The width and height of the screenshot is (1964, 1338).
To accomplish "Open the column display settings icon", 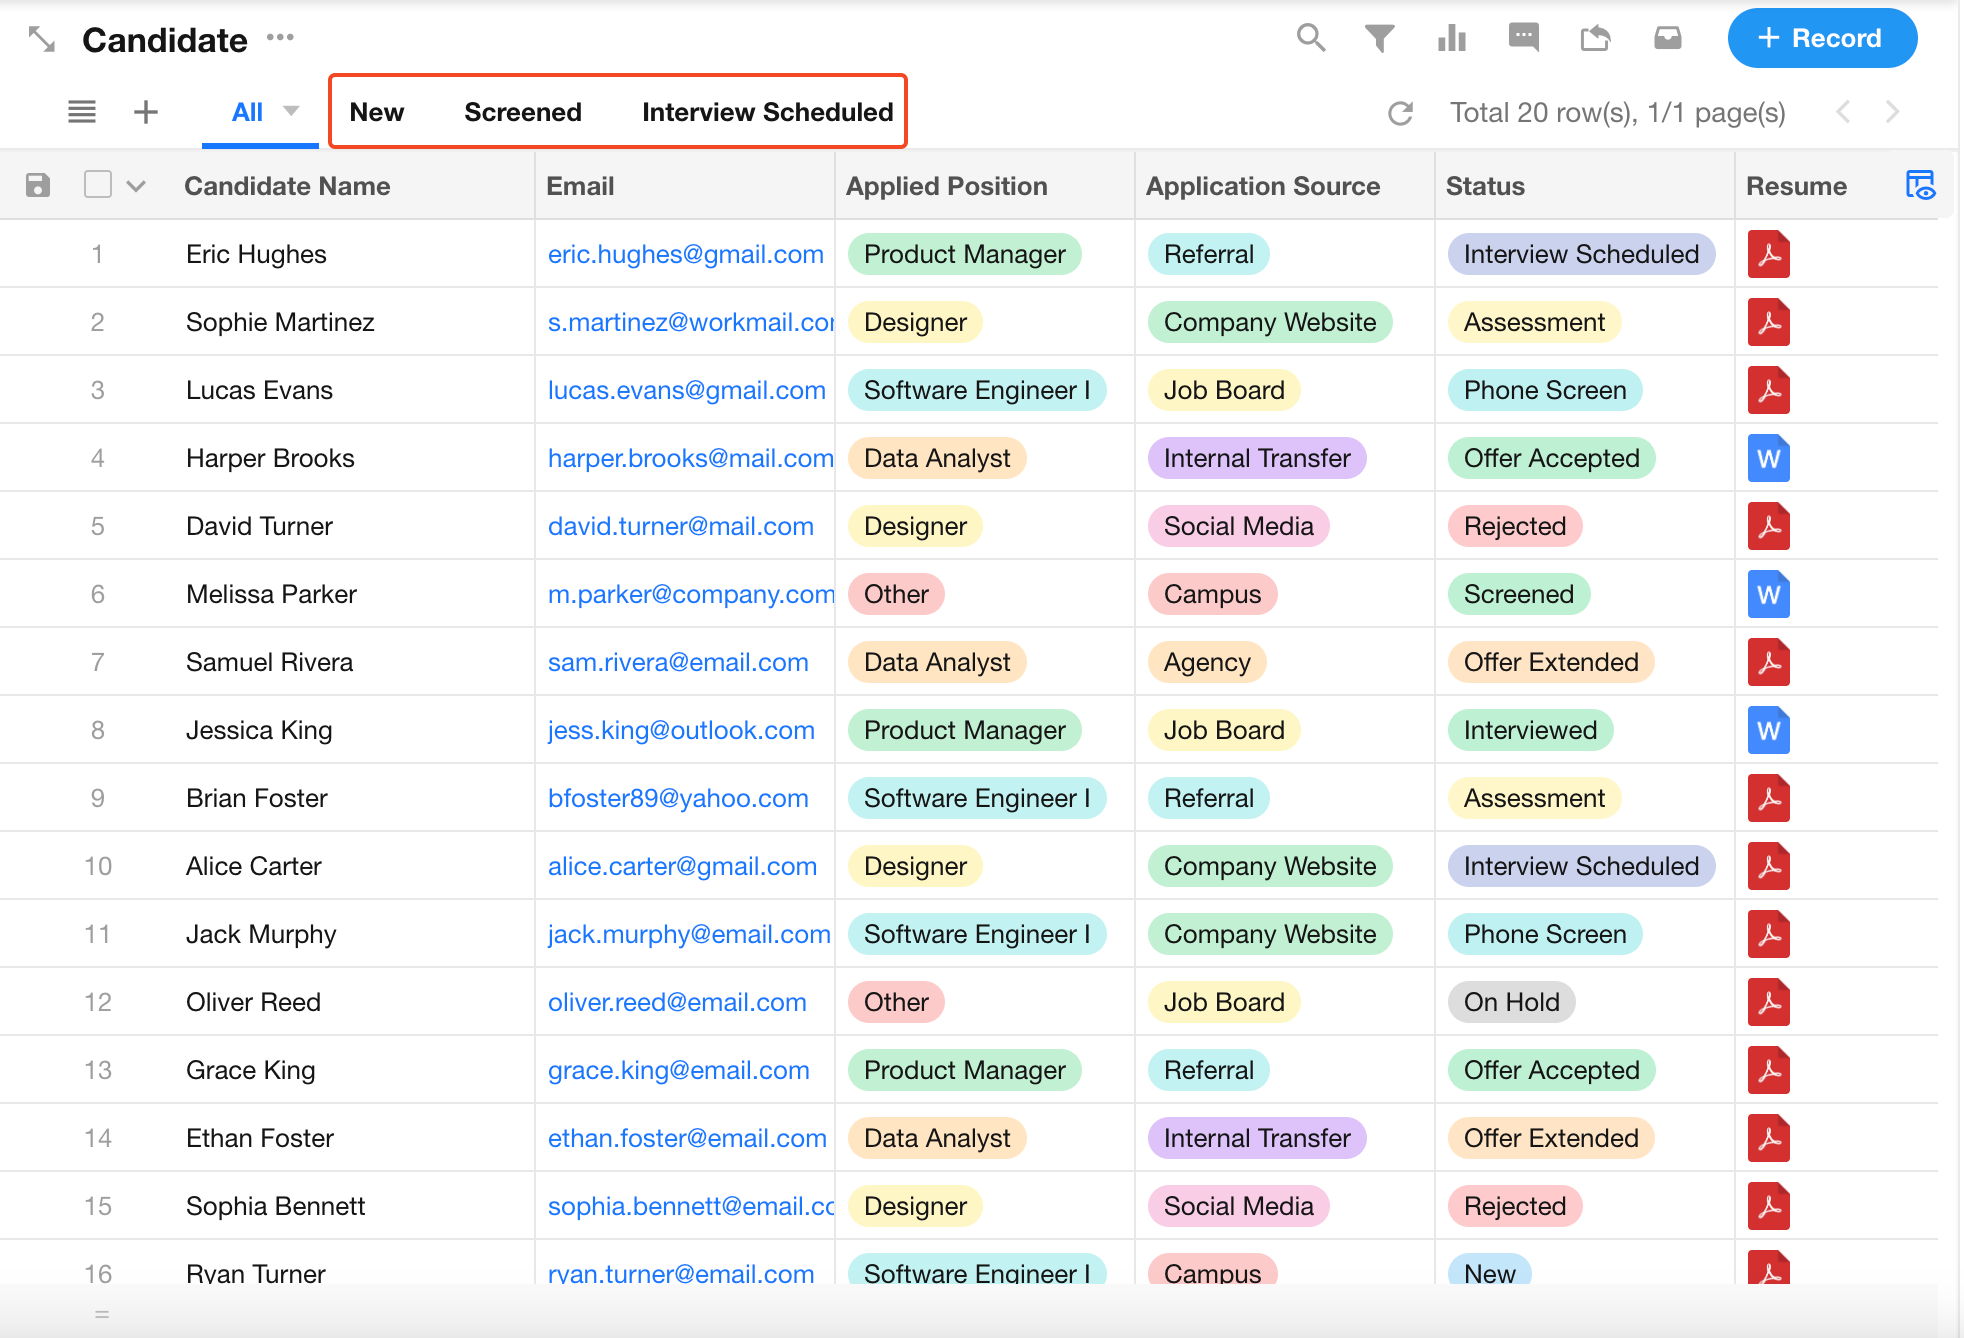I will click(x=1920, y=185).
